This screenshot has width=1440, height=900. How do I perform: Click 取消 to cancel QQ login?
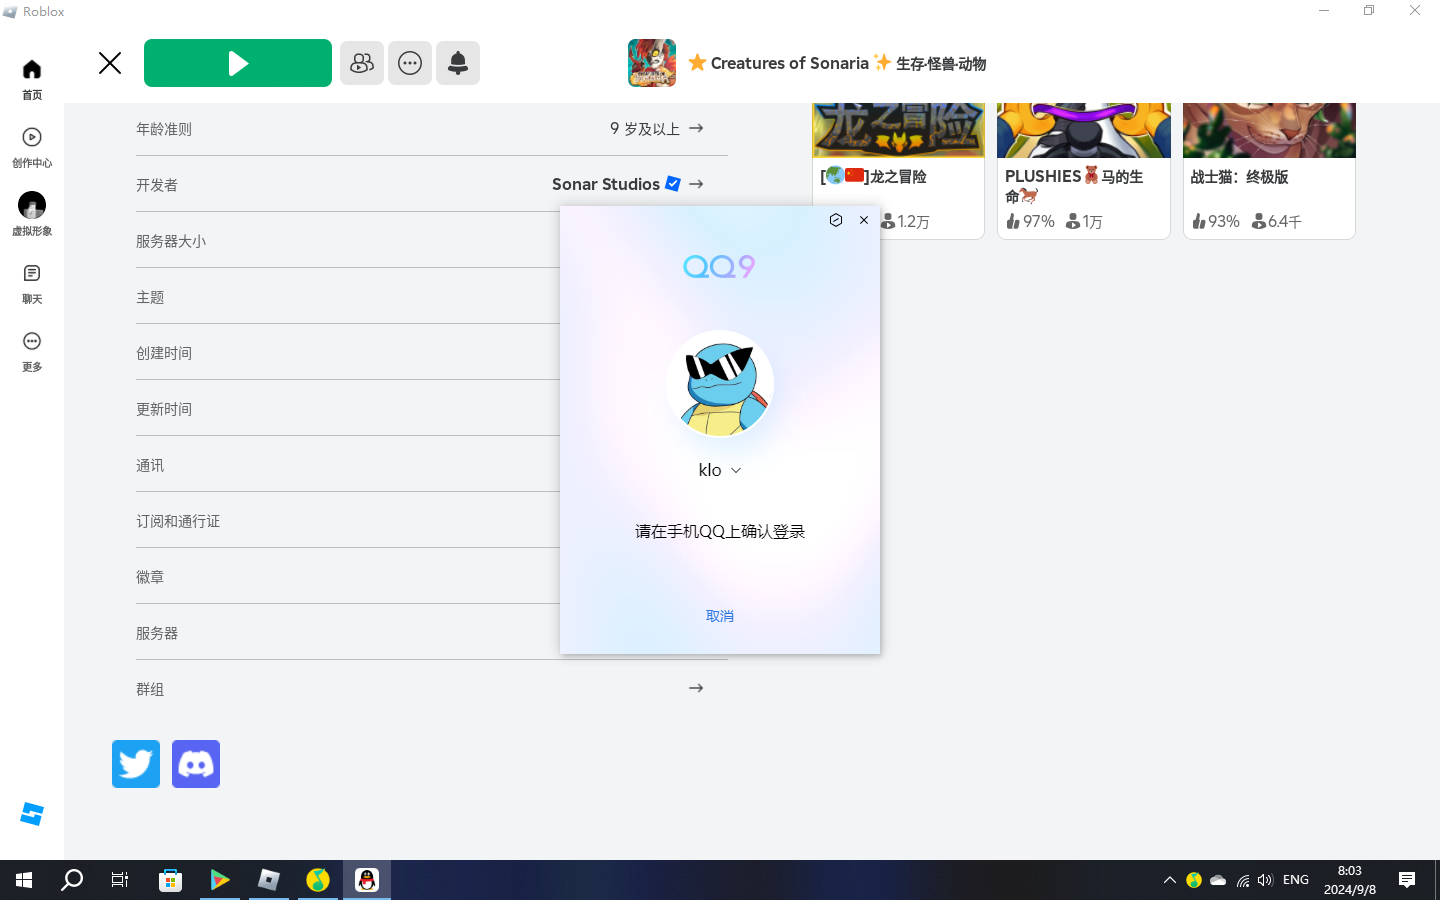tap(720, 616)
